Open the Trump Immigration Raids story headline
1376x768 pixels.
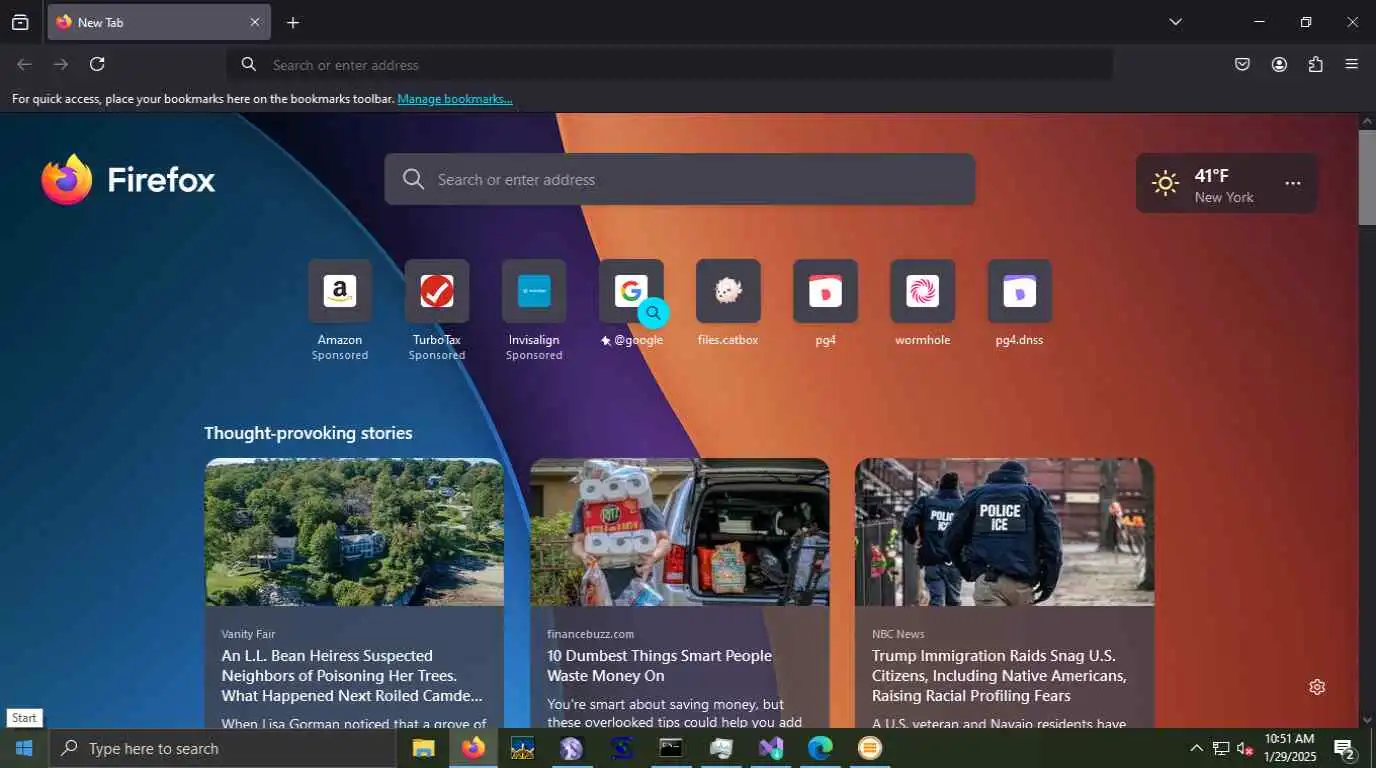999,675
